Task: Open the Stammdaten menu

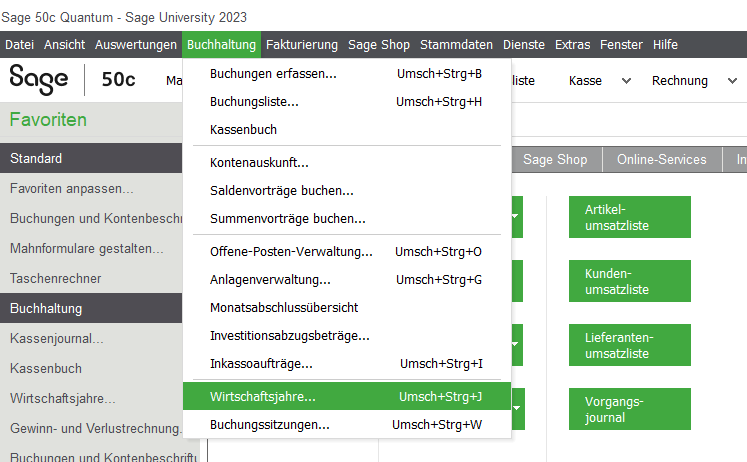Action: coord(456,45)
